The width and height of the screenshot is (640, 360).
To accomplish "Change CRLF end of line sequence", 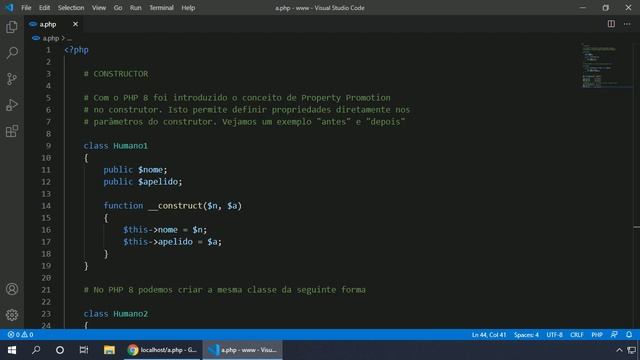I will coord(577,335).
